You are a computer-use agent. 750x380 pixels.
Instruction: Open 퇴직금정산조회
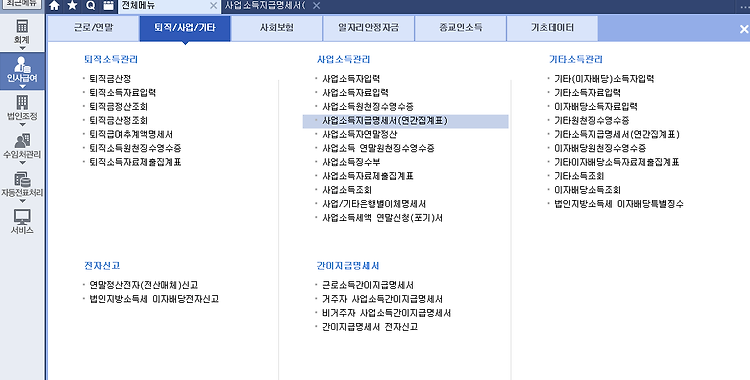click(x=118, y=106)
